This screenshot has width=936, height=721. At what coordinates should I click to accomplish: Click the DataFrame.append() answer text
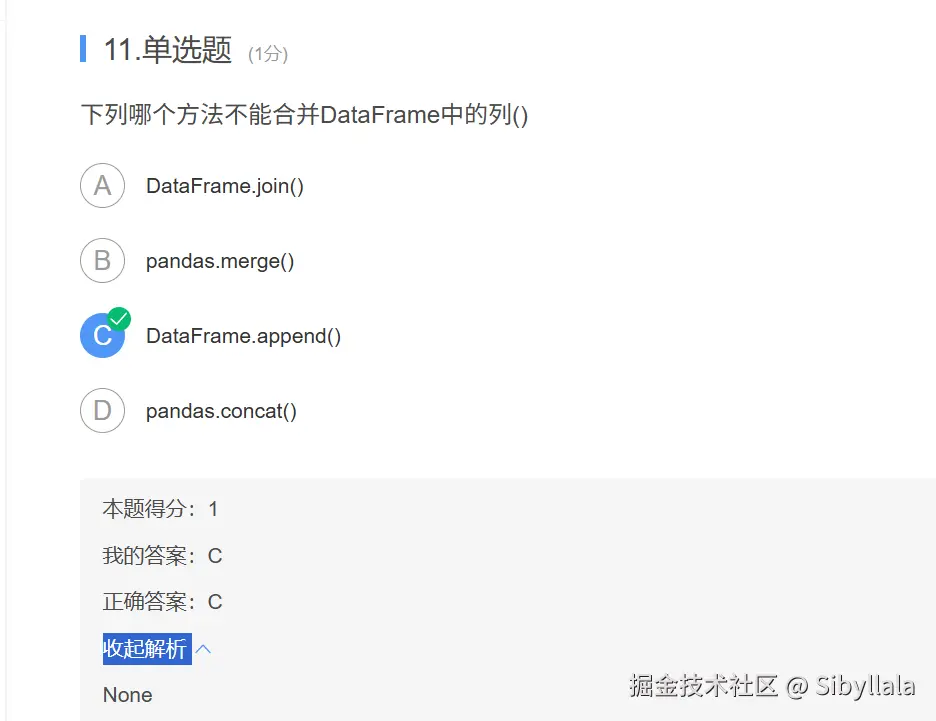click(x=243, y=336)
